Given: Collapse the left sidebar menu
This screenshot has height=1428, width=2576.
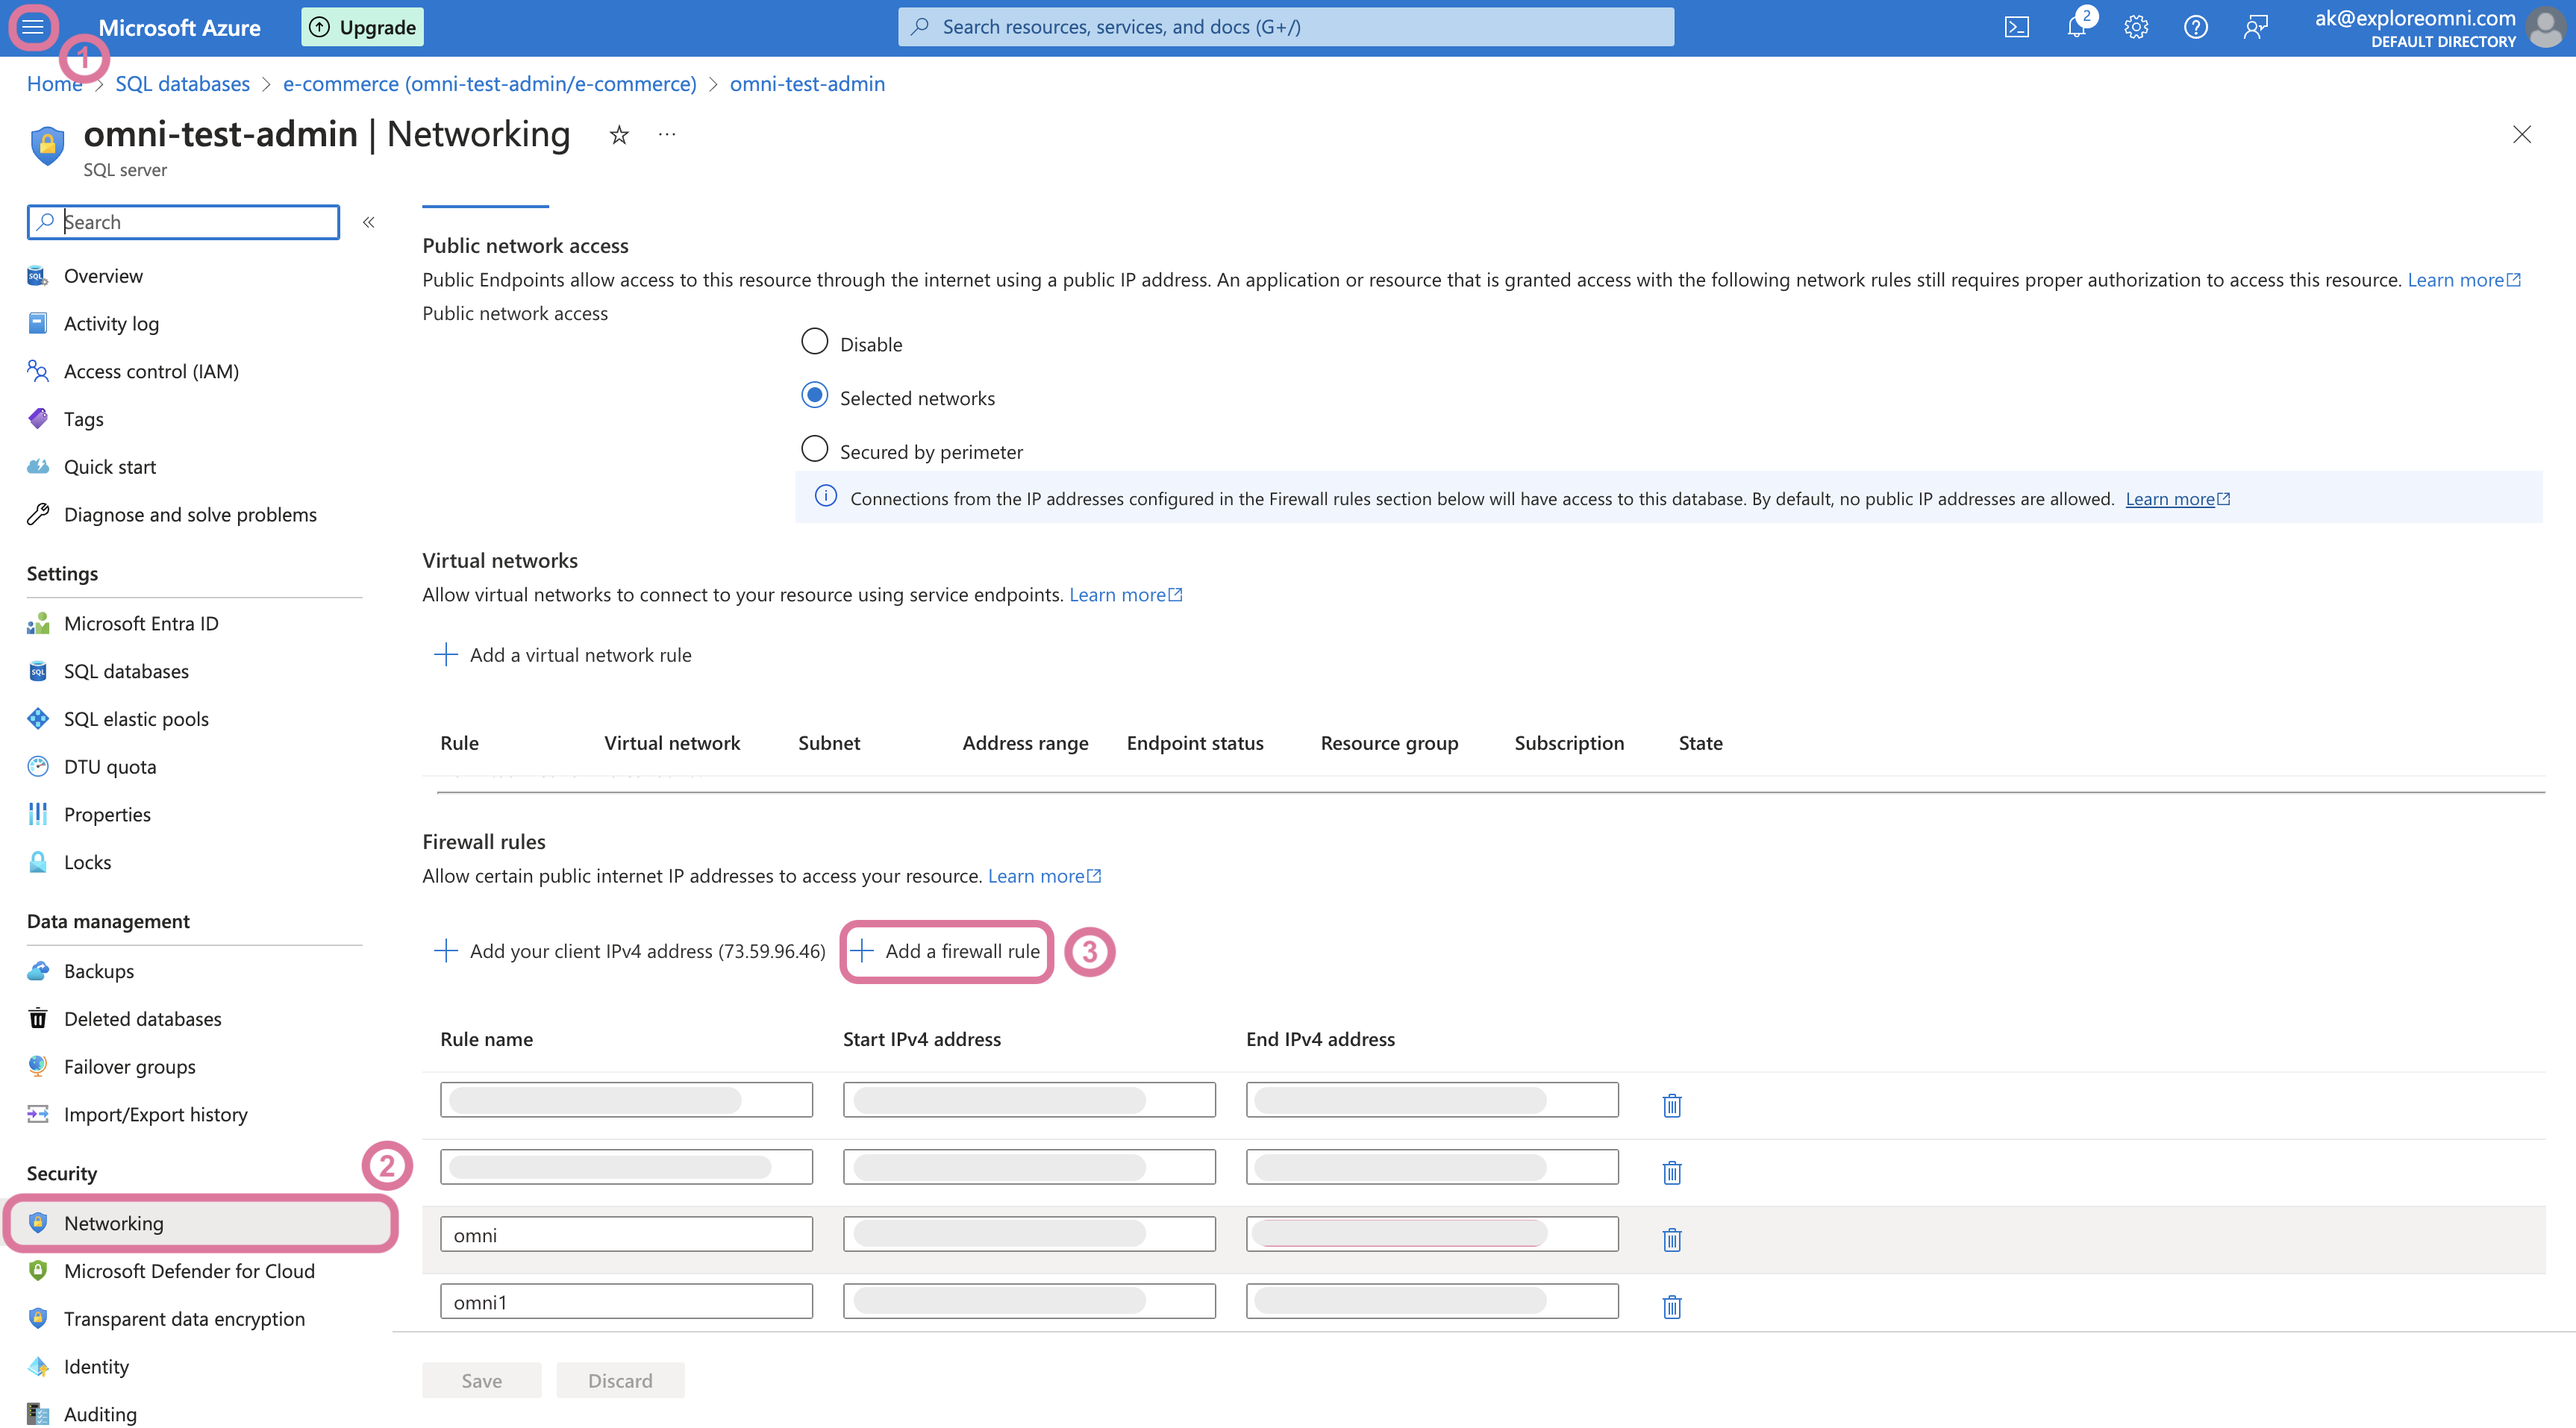Looking at the screenshot, I should (368, 222).
